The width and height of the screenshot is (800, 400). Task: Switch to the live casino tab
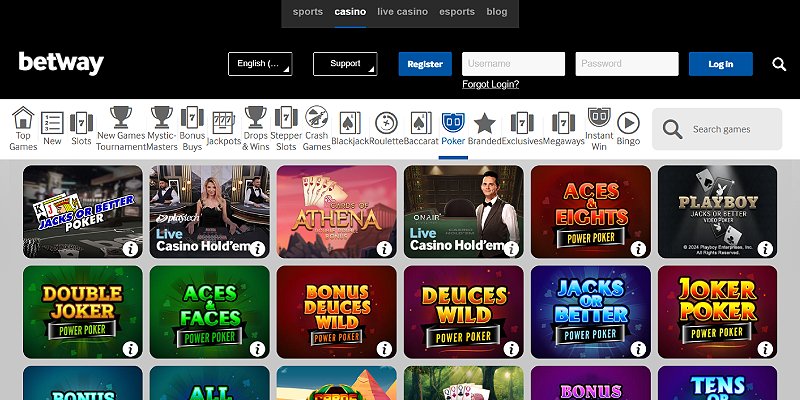[x=403, y=12]
